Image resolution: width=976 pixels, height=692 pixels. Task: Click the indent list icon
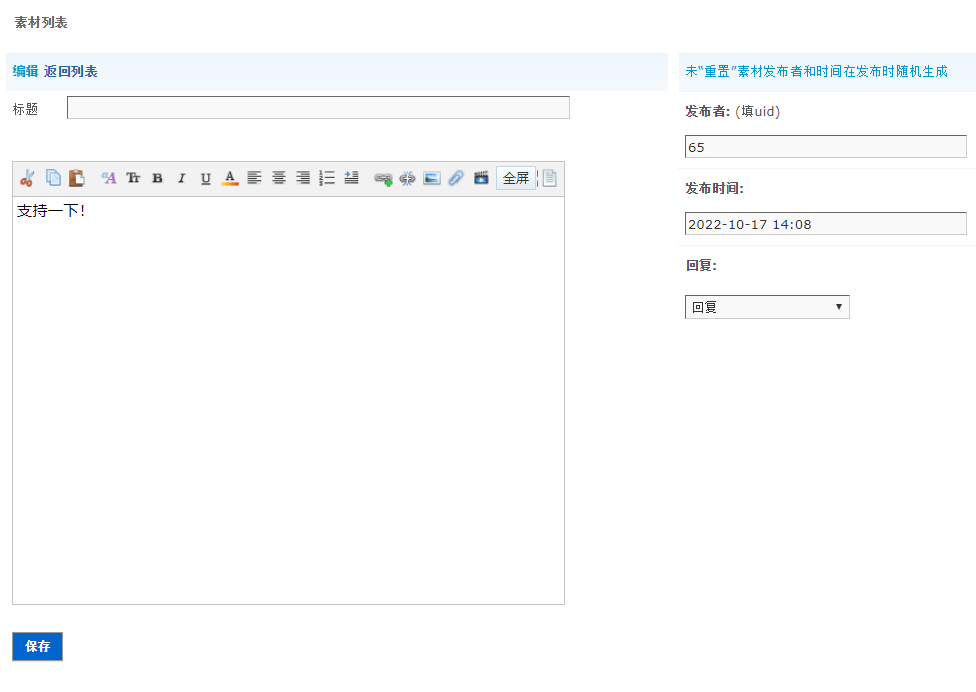click(352, 178)
